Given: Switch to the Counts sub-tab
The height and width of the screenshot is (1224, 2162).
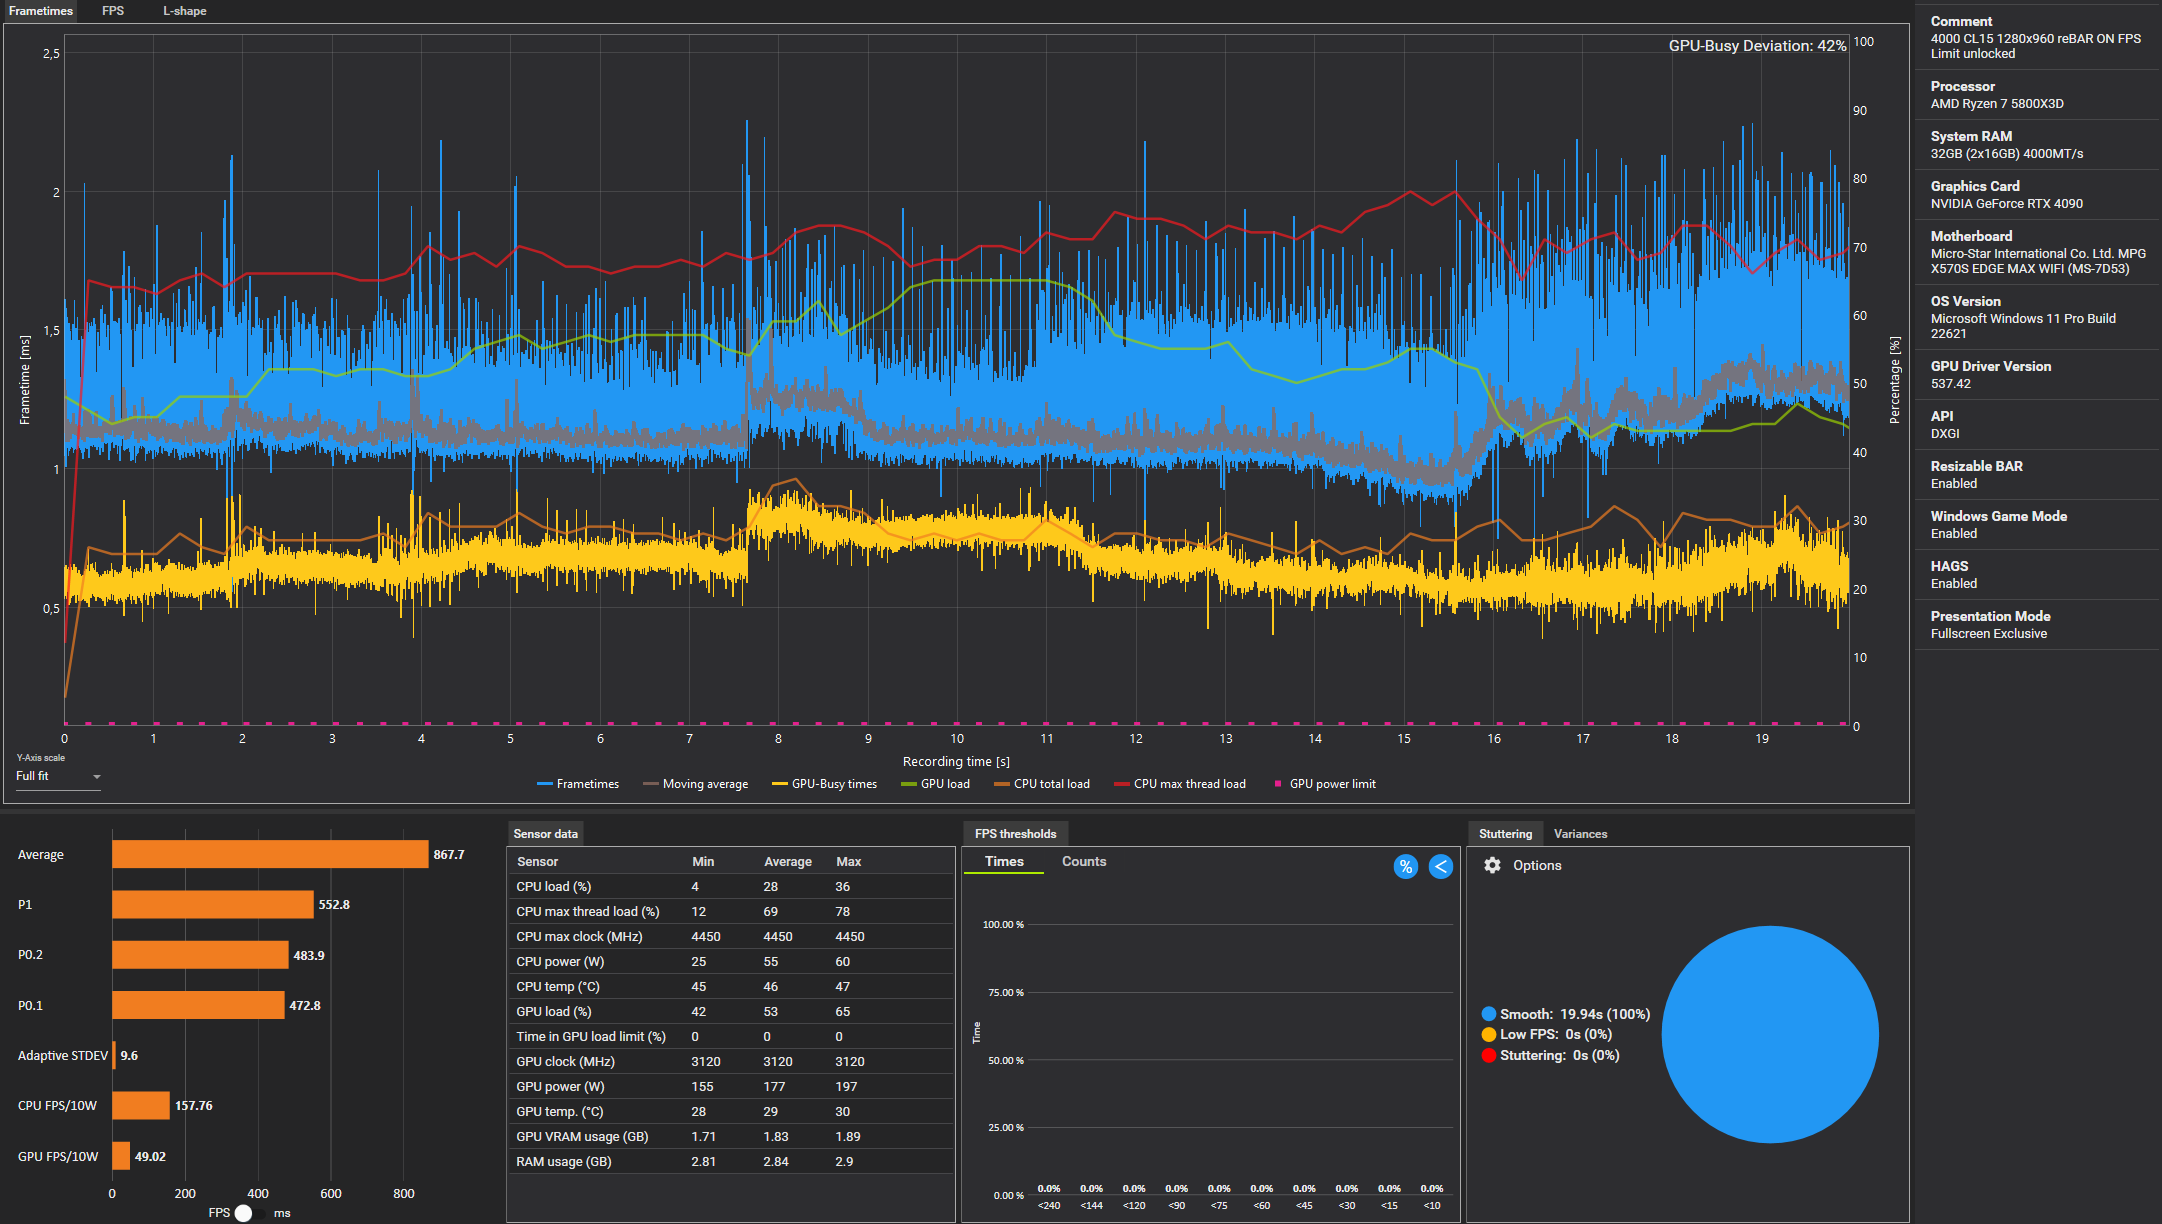Looking at the screenshot, I should click(1084, 861).
